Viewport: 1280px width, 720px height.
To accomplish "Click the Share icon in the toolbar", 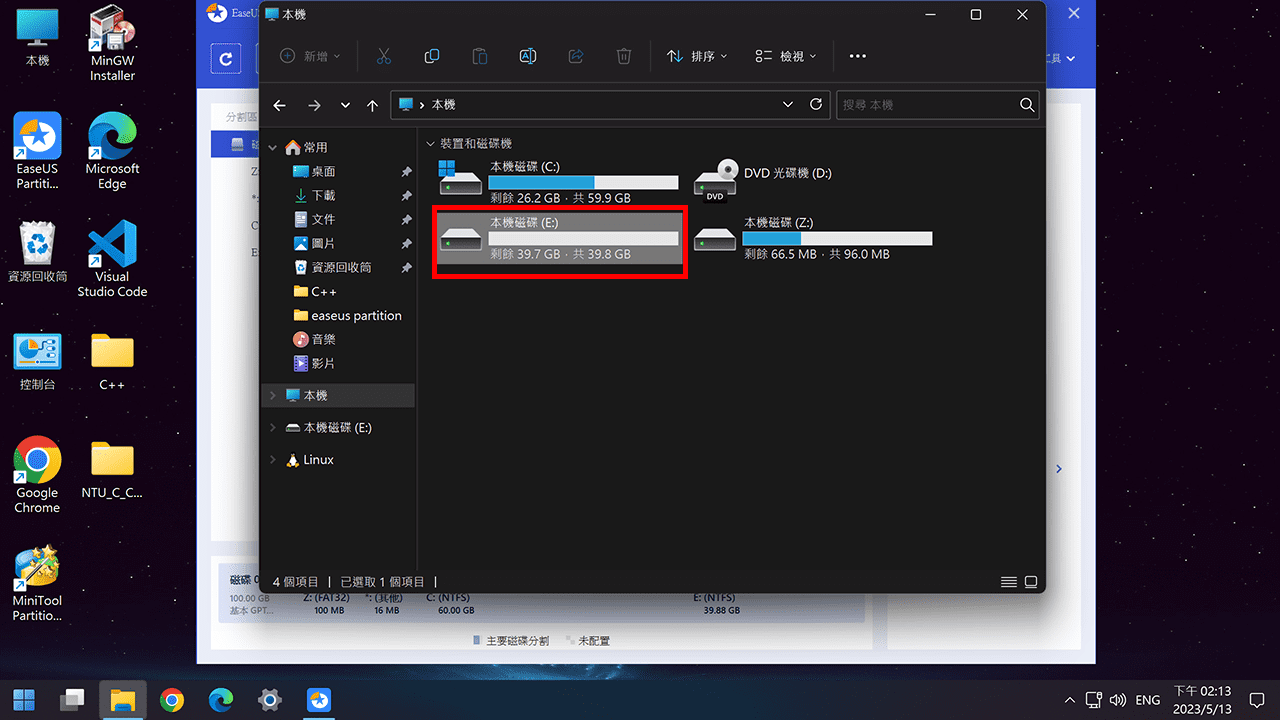I will click(575, 56).
